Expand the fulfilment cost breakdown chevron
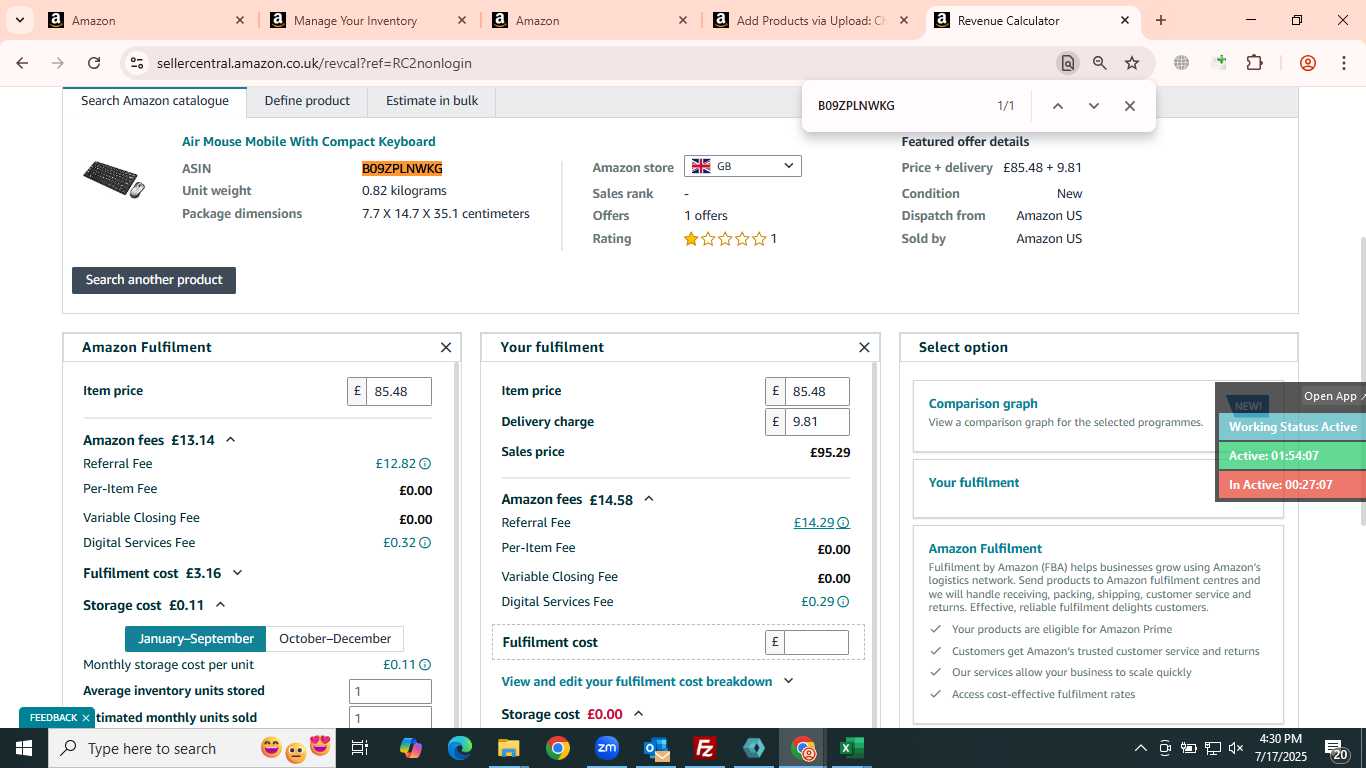 [x=788, y=681]
